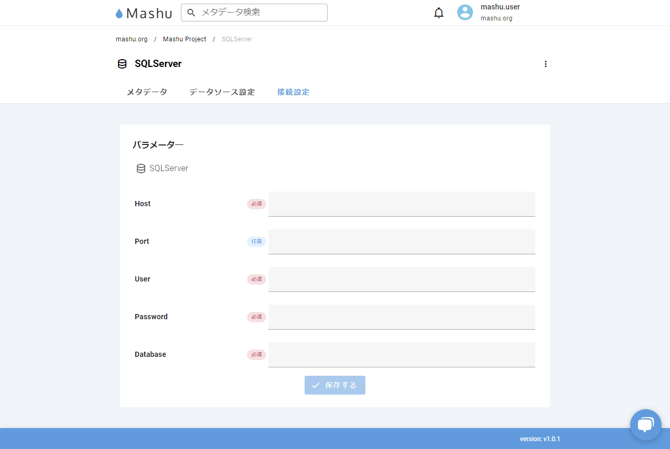Click the メタデータ検索 search box
The width and height of the screenshot is (670, 449).
260,13
